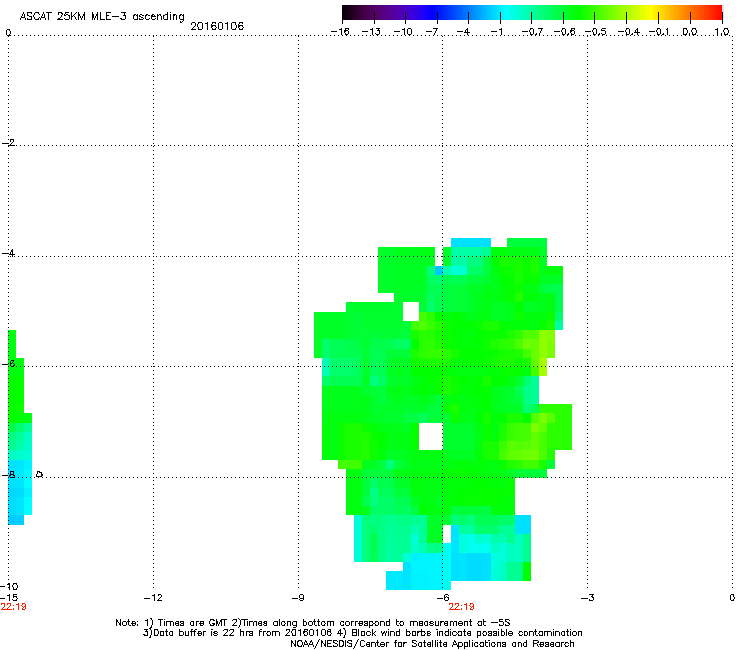Click the small white gap near -6.7, -5
Image resolution: width=740 pixels, height=650 pixels.
click(411, 312)
